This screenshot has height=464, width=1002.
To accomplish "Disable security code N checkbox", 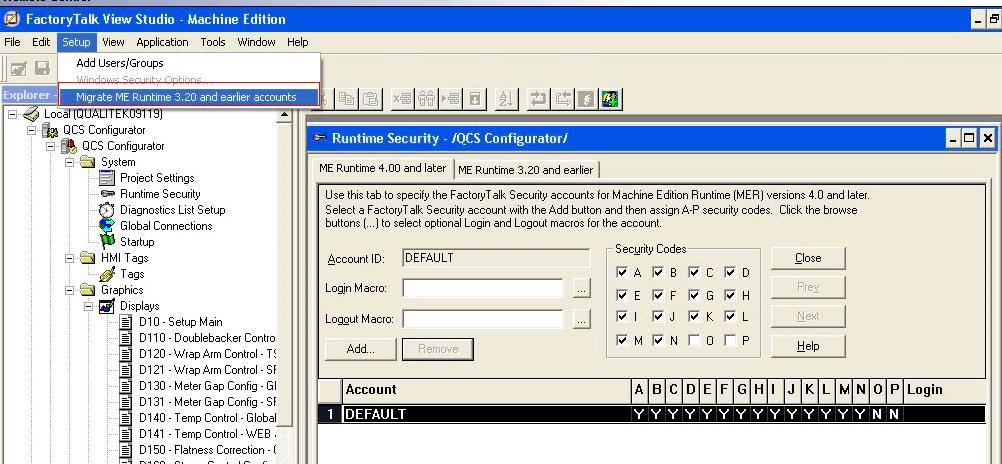I will 658,340.
